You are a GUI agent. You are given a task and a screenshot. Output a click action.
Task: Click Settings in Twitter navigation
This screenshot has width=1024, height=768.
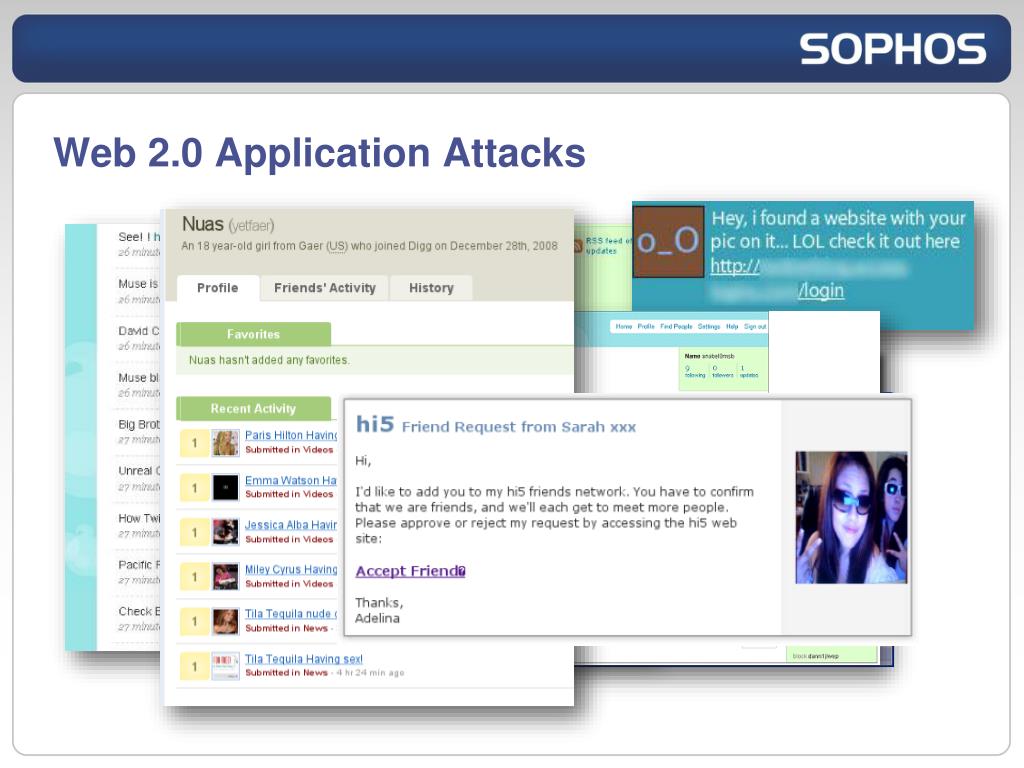click(x=709, y=327)
